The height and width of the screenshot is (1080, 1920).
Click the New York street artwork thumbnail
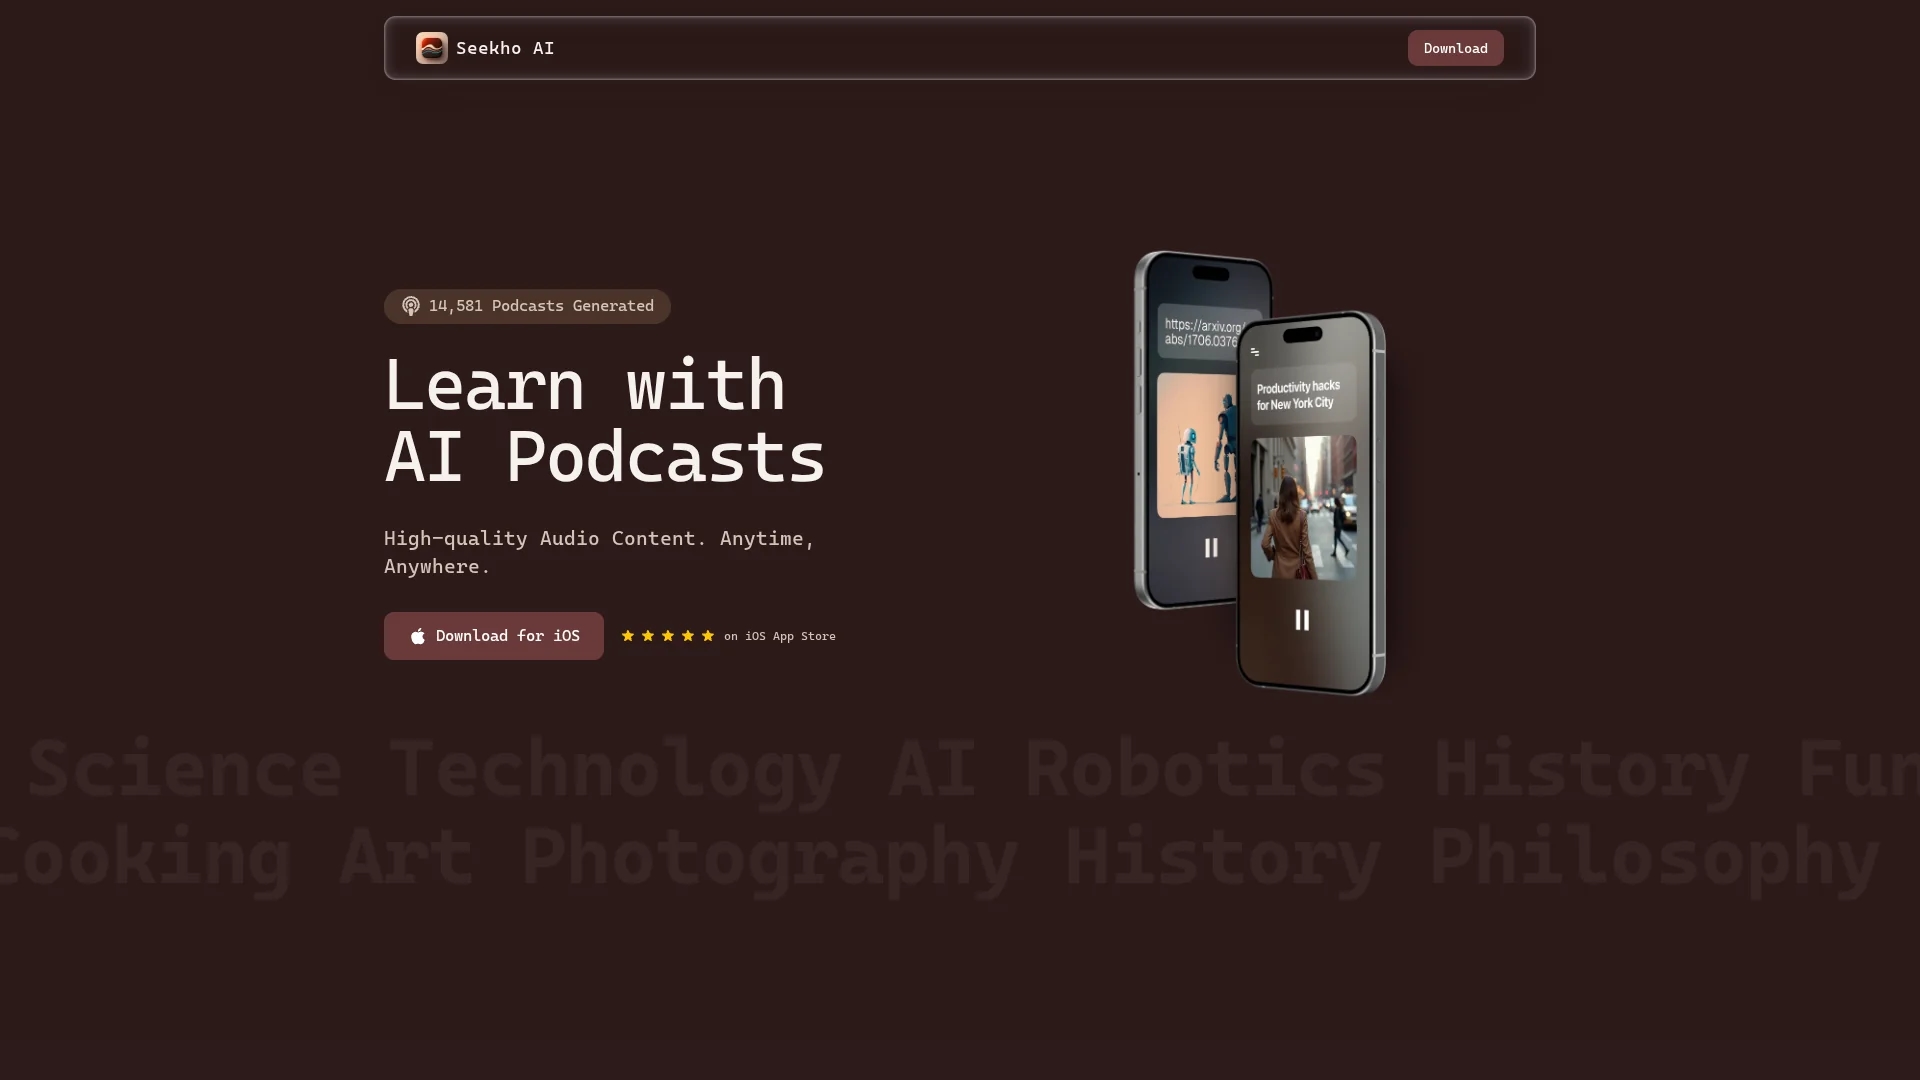pyautogui.click(x=1304, y=507)
